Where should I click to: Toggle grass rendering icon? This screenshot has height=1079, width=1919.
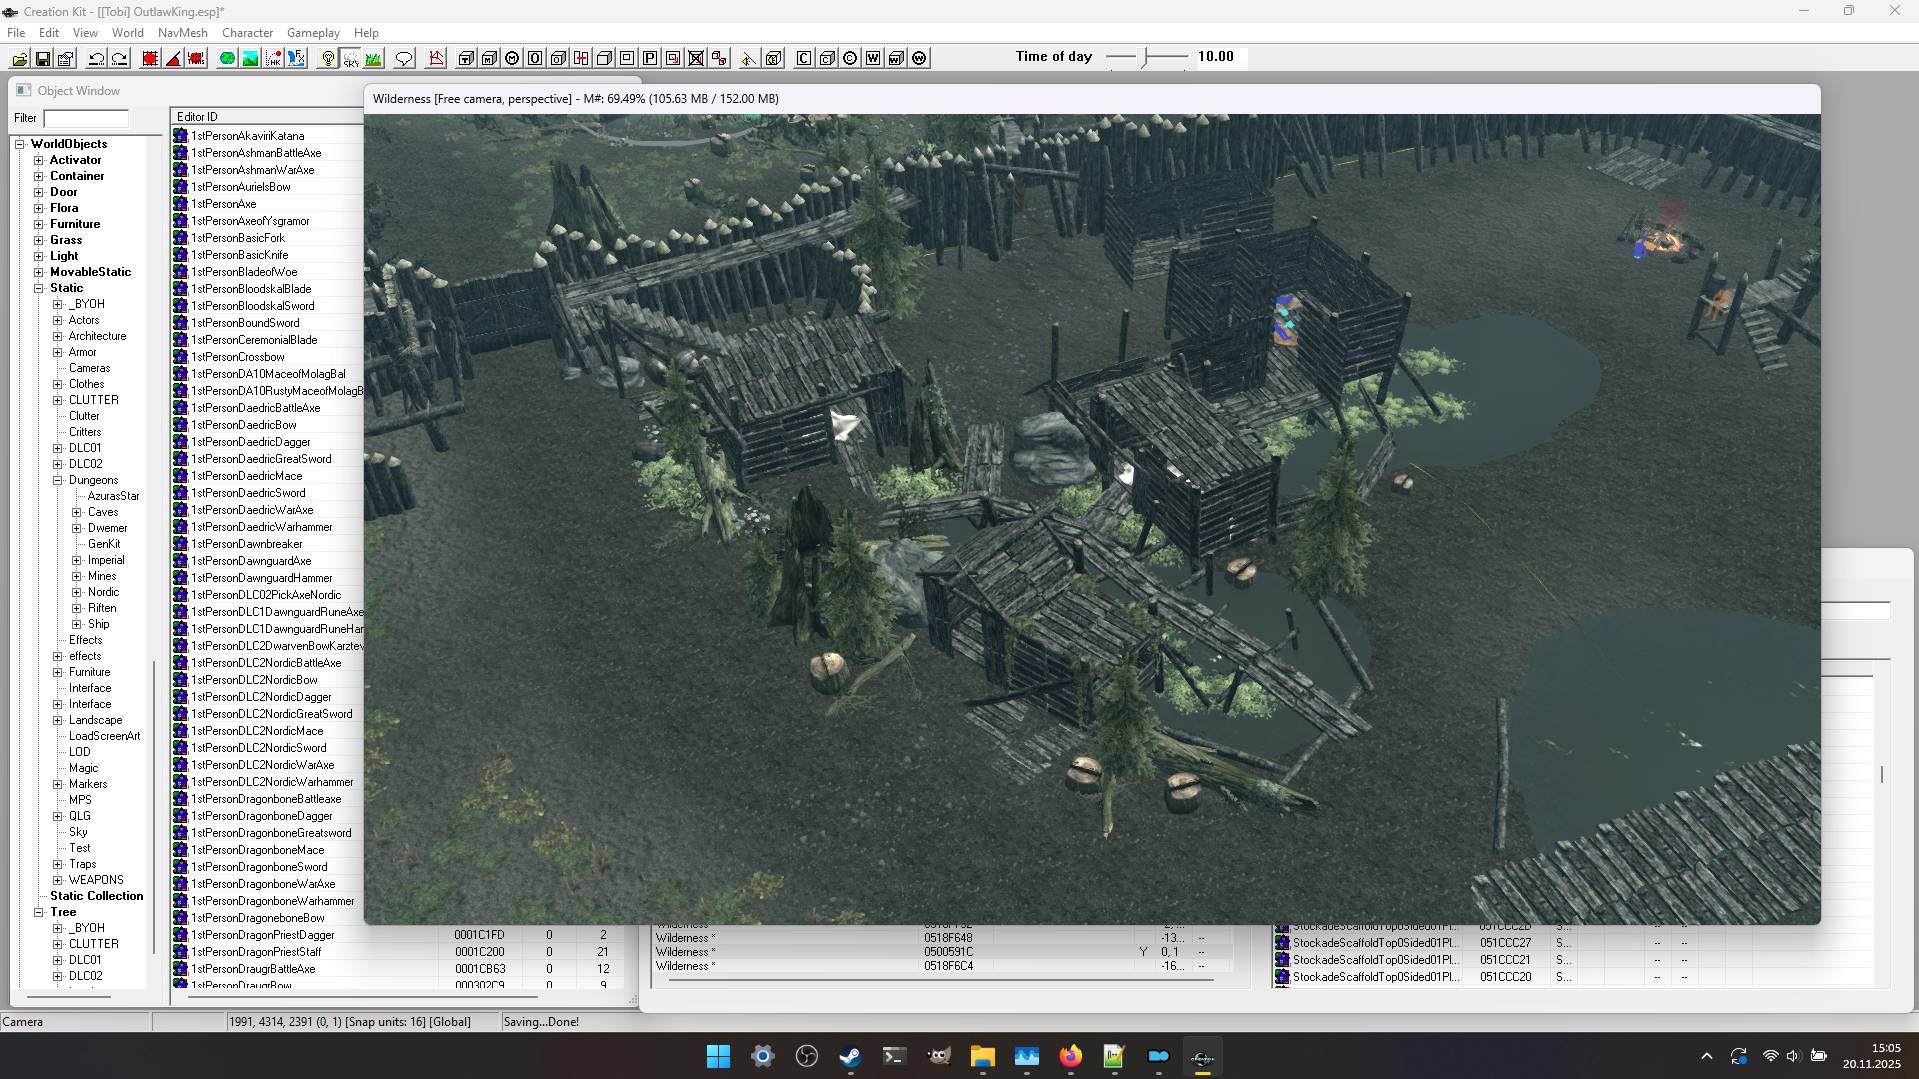(373, 59)
